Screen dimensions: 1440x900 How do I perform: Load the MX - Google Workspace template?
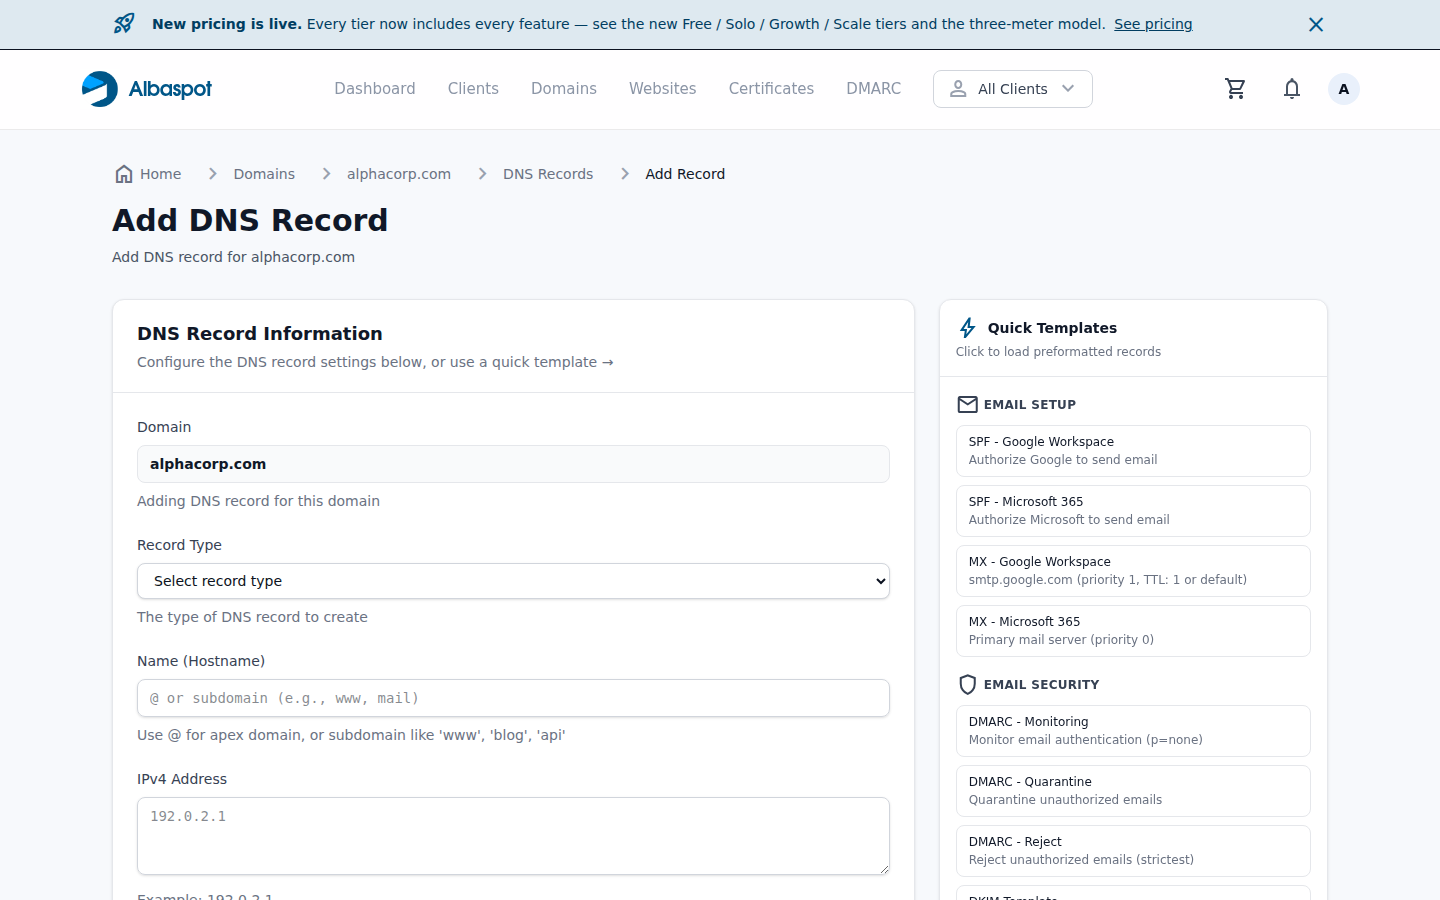pyautogui.click(x=1133, y=571)
